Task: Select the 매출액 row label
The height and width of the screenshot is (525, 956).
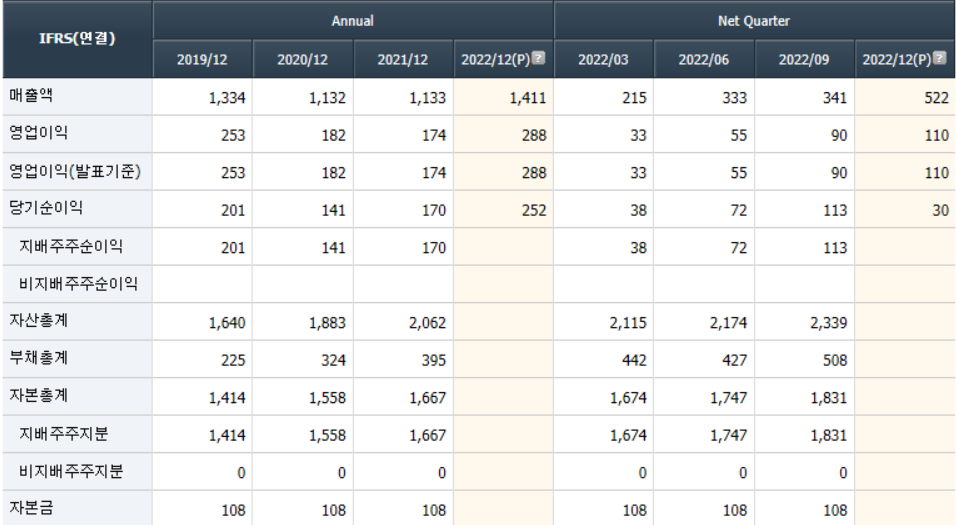Action: (x=31, y=95)
